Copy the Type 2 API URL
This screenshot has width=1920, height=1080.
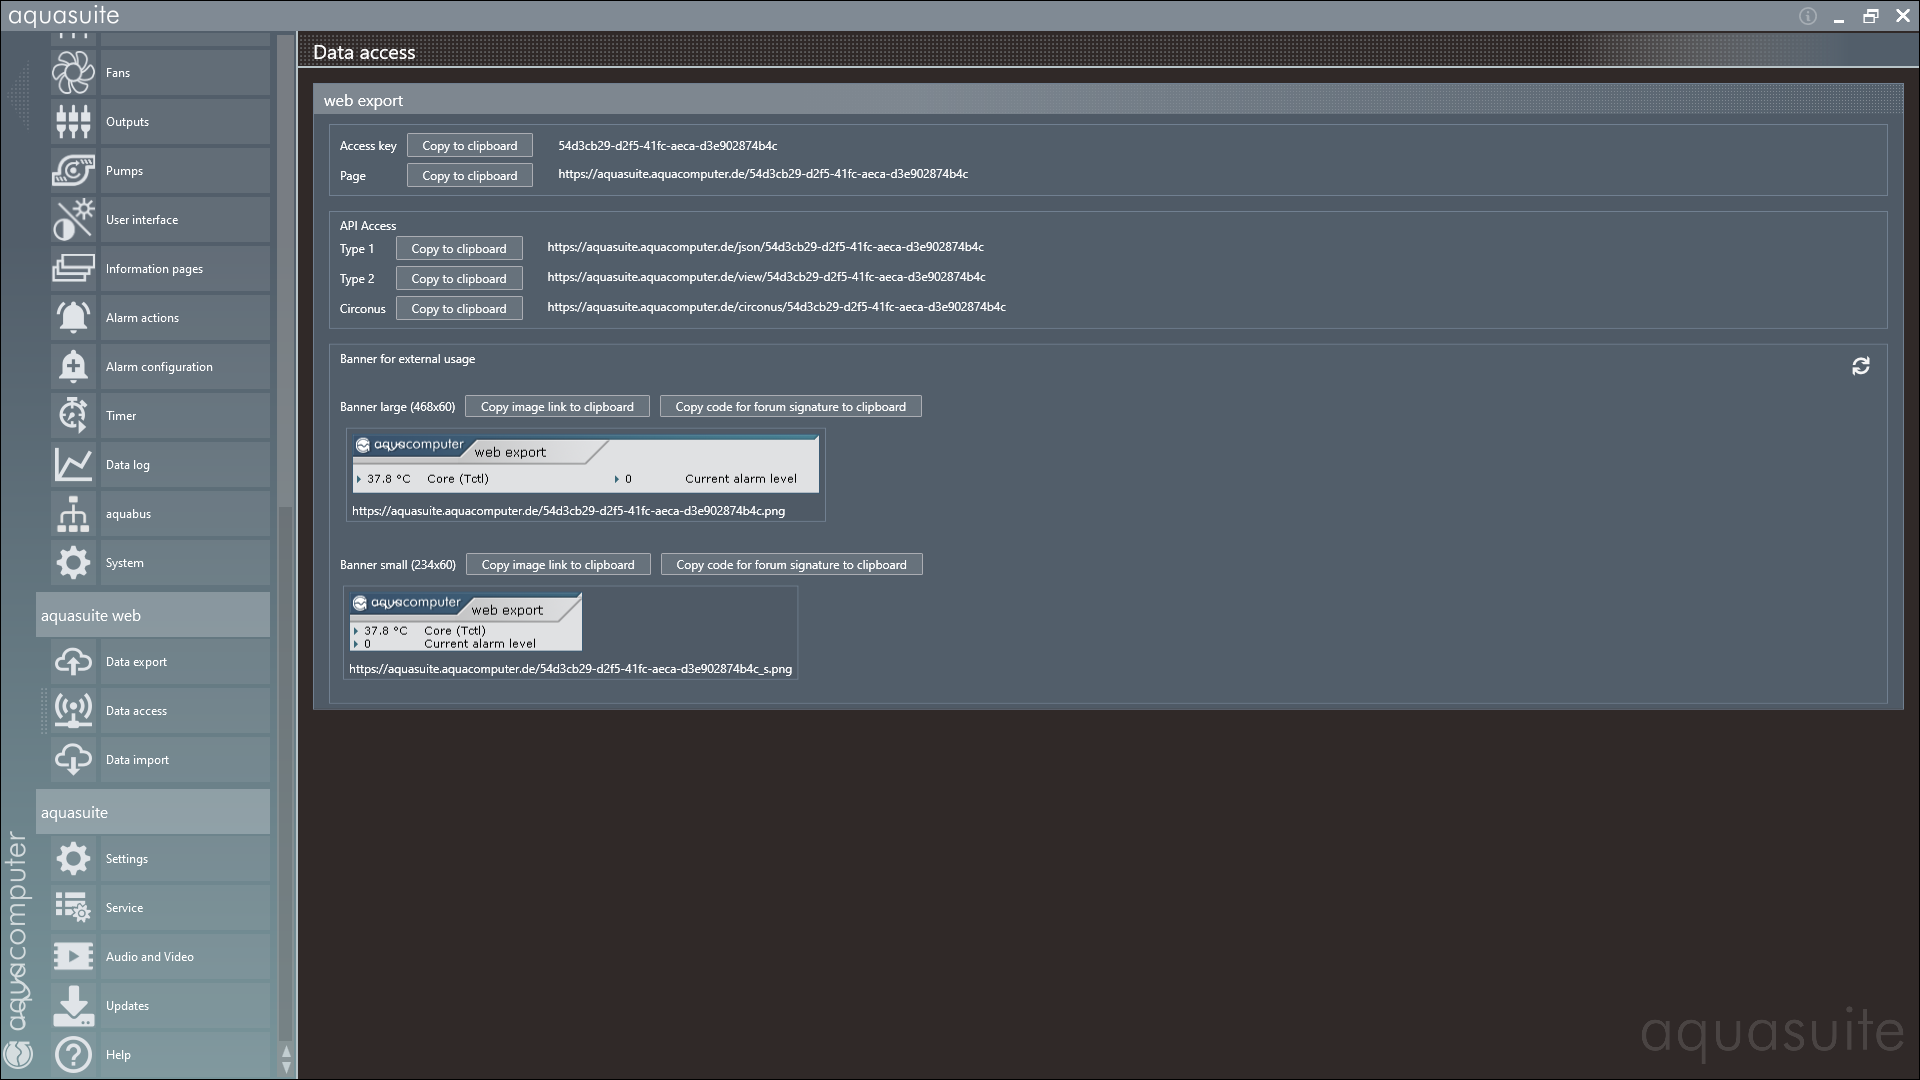point(459,279)
